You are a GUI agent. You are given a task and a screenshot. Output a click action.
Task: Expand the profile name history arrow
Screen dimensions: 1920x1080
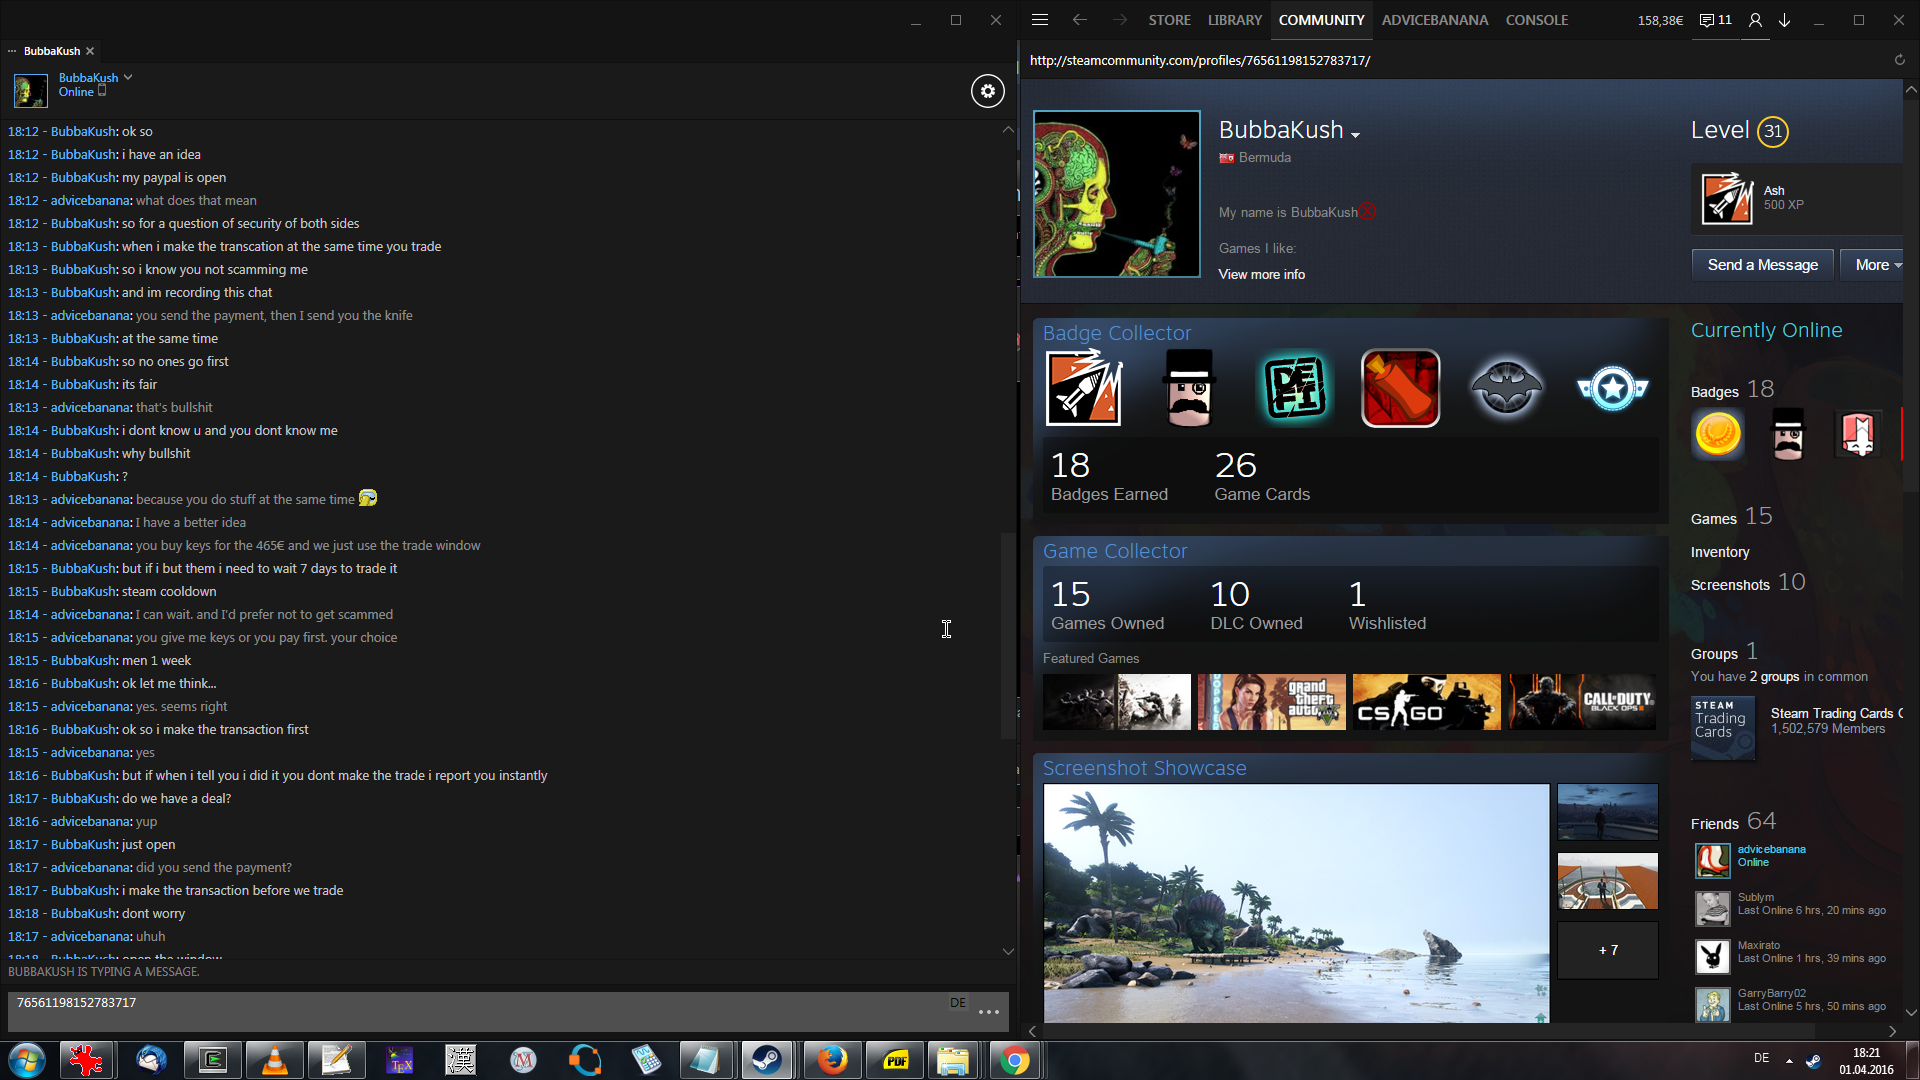point(1355,135)
